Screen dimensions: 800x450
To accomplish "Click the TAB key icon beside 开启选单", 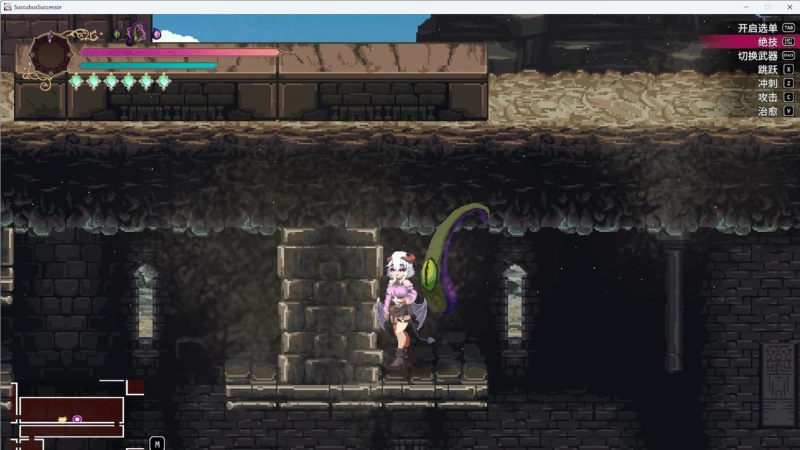I will tap(788, 28).
